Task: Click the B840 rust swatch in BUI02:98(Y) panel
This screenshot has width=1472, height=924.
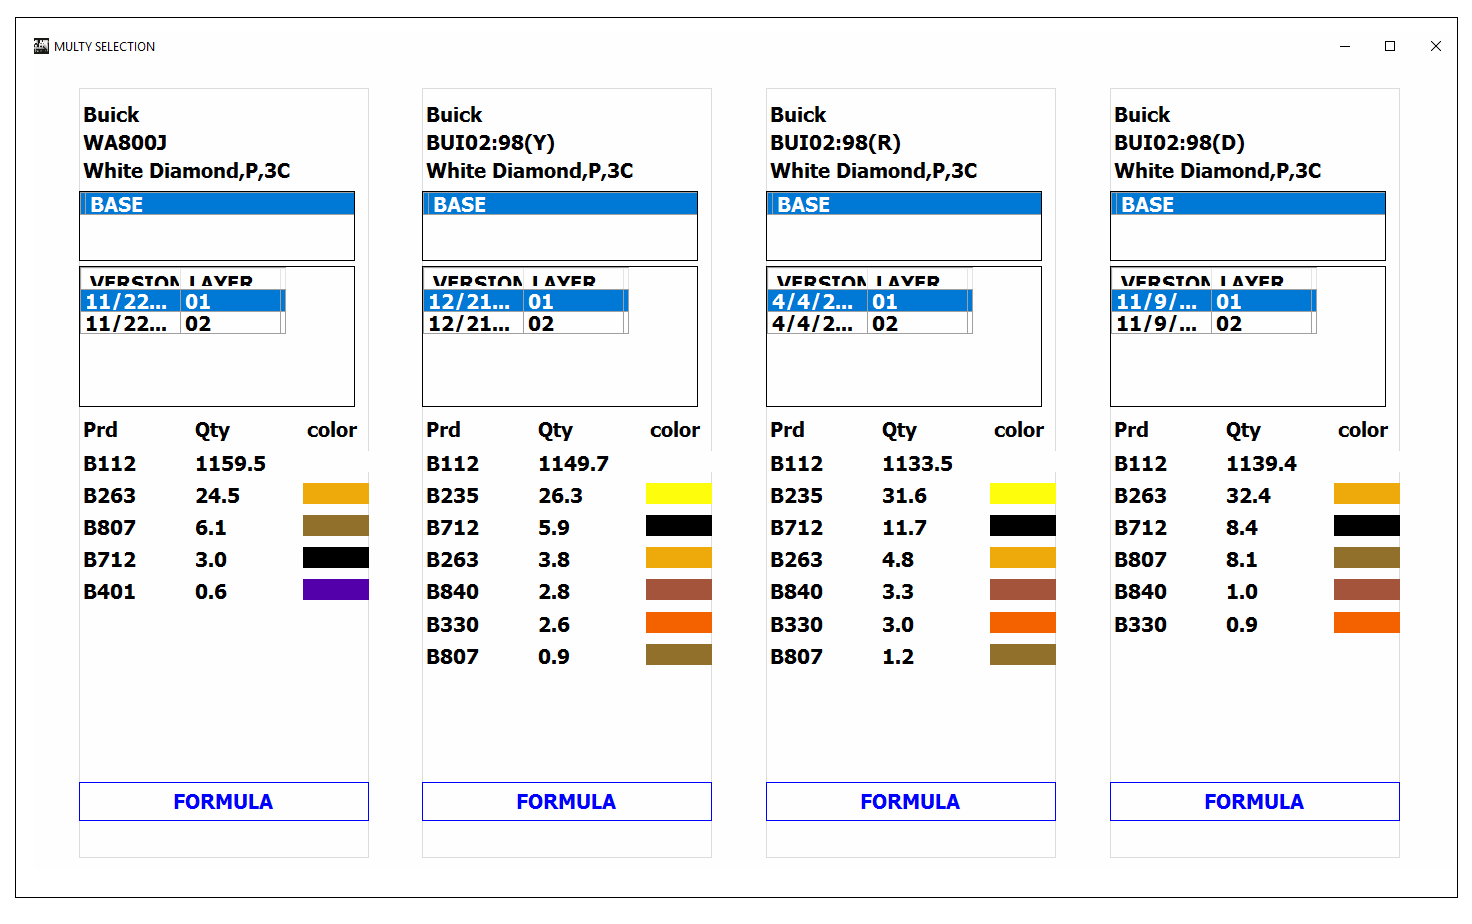Action: (679, 589)
